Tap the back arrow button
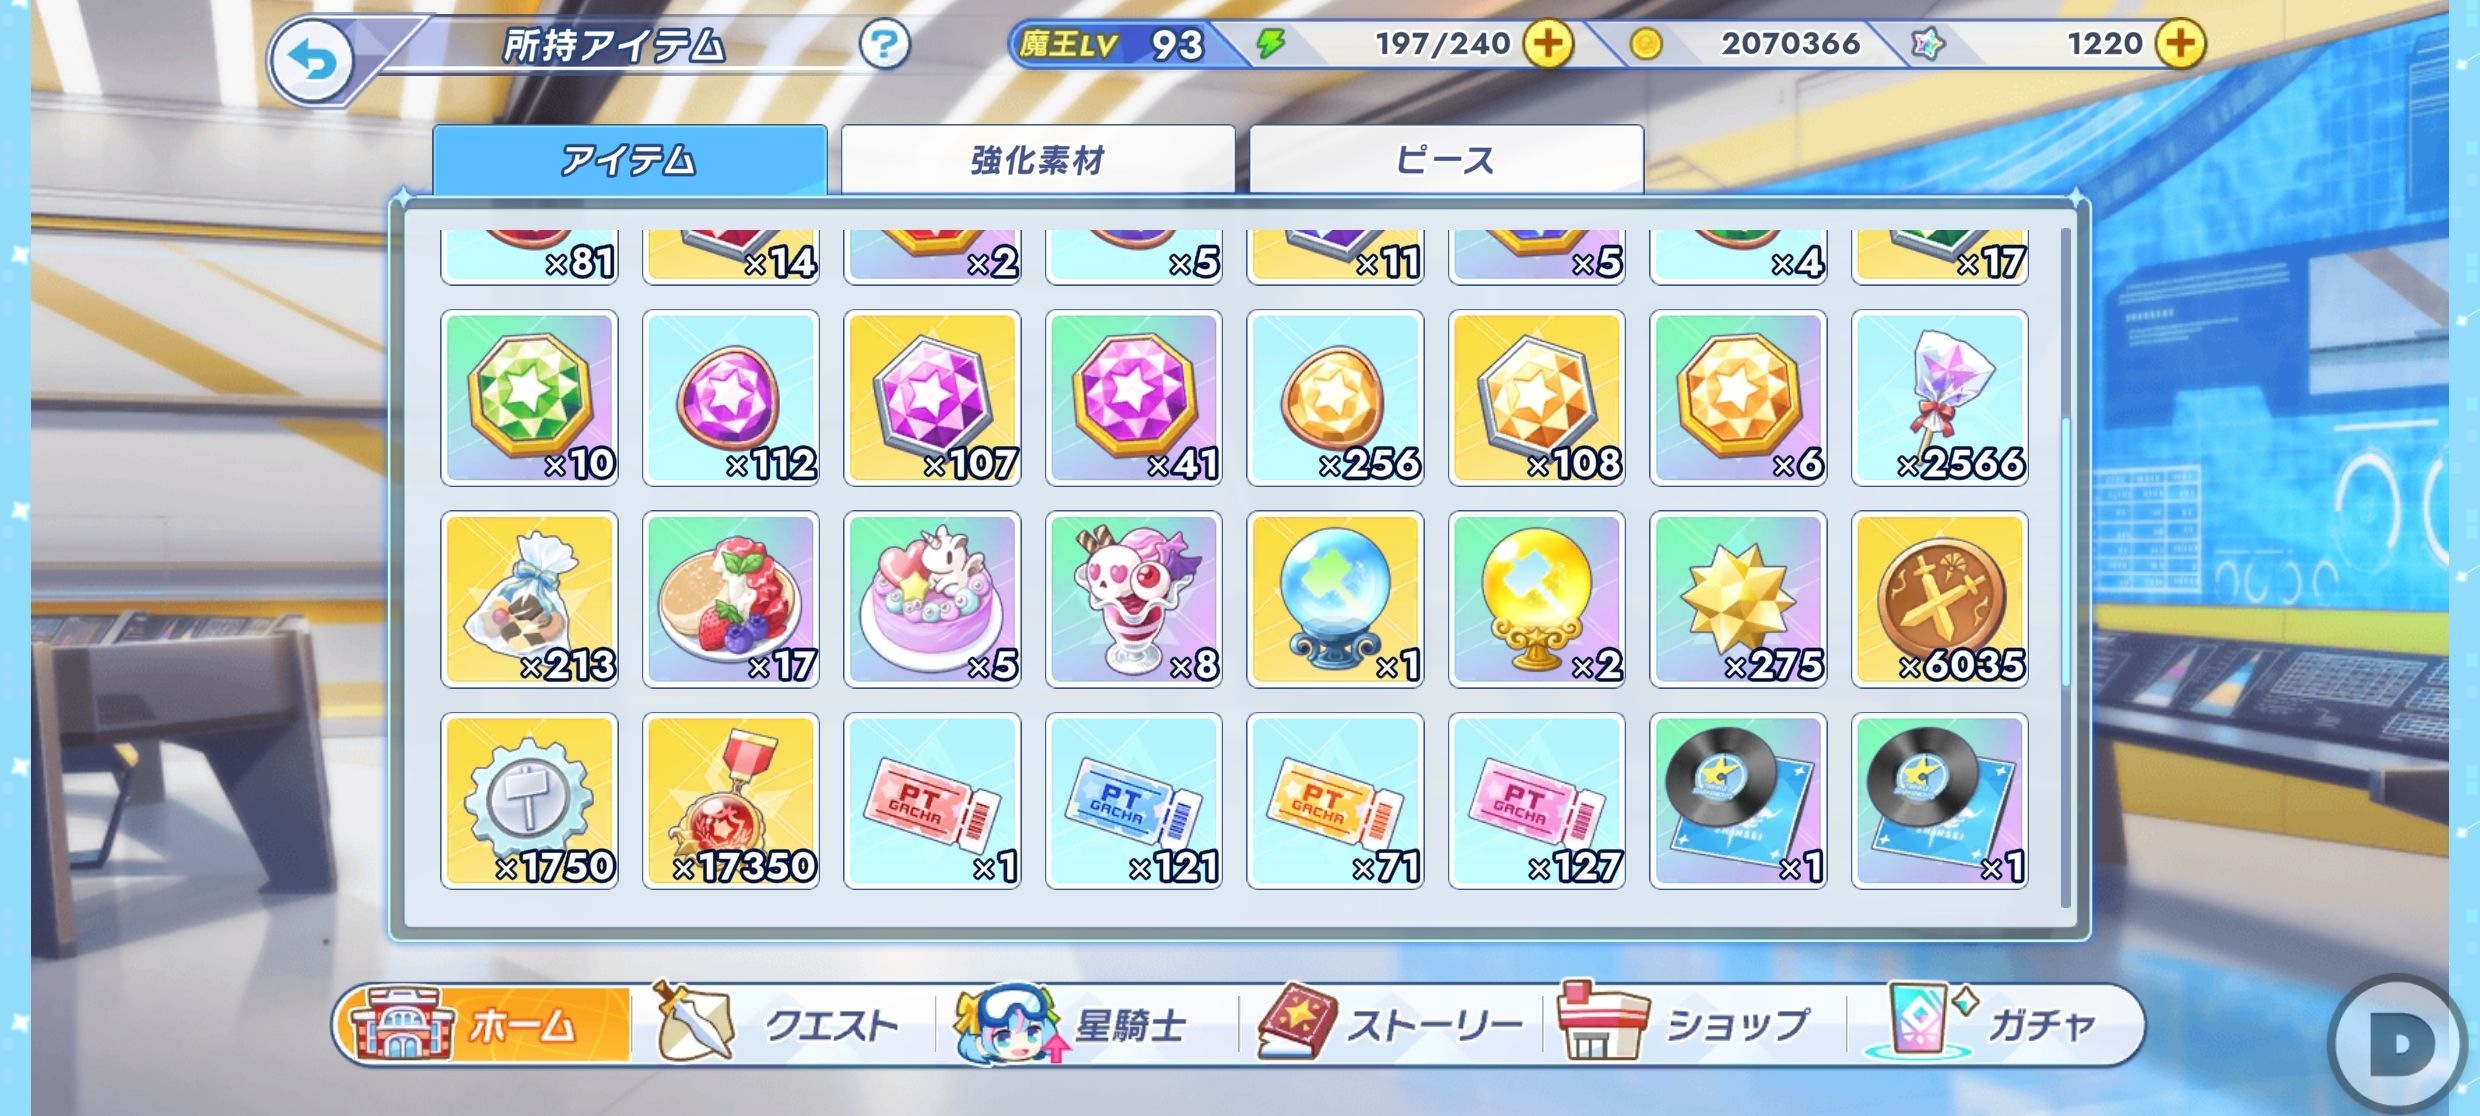 click(312, 62)
